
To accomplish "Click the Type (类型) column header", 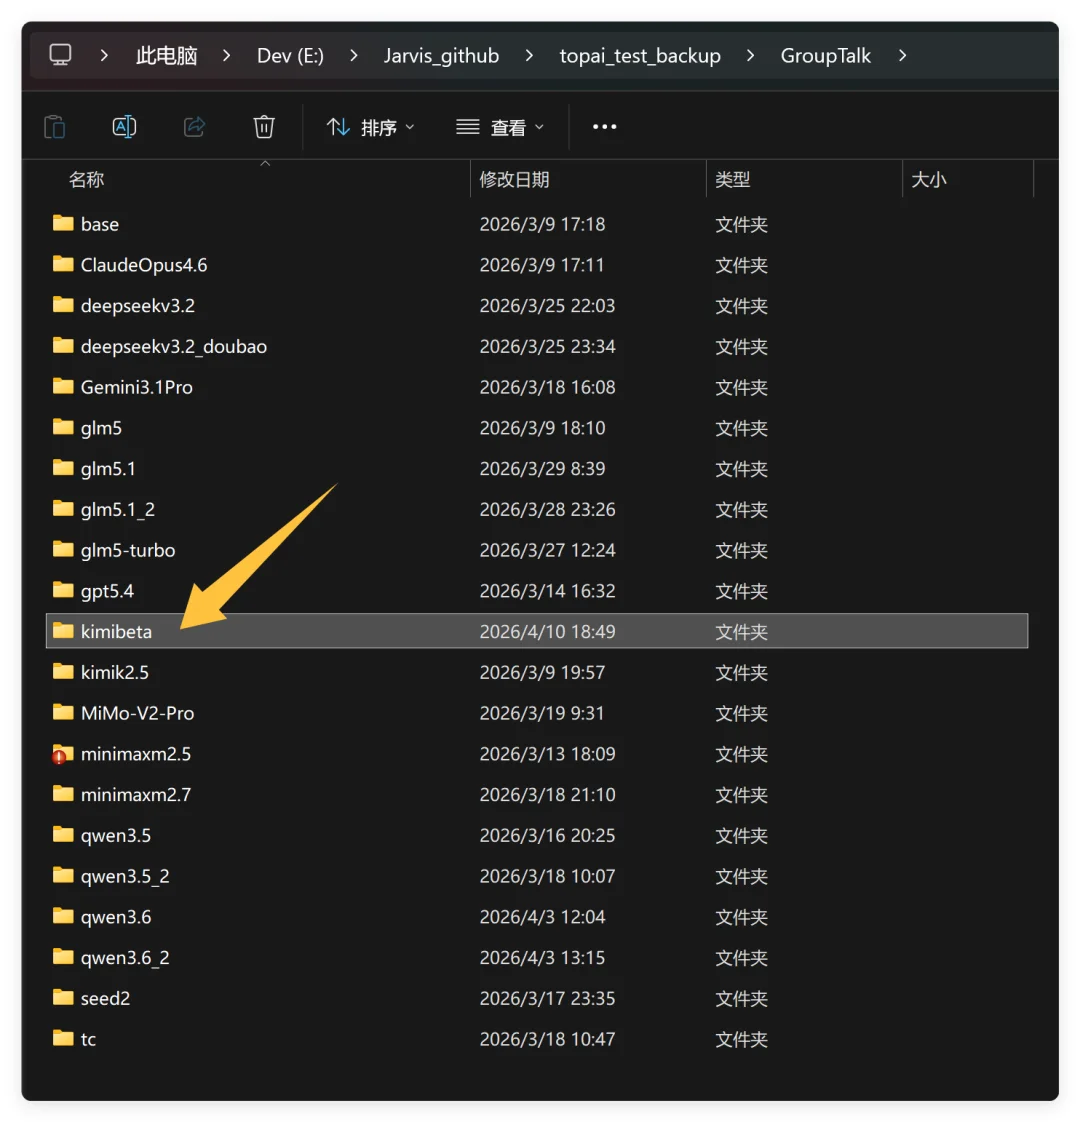I will (x=733, y=180).
